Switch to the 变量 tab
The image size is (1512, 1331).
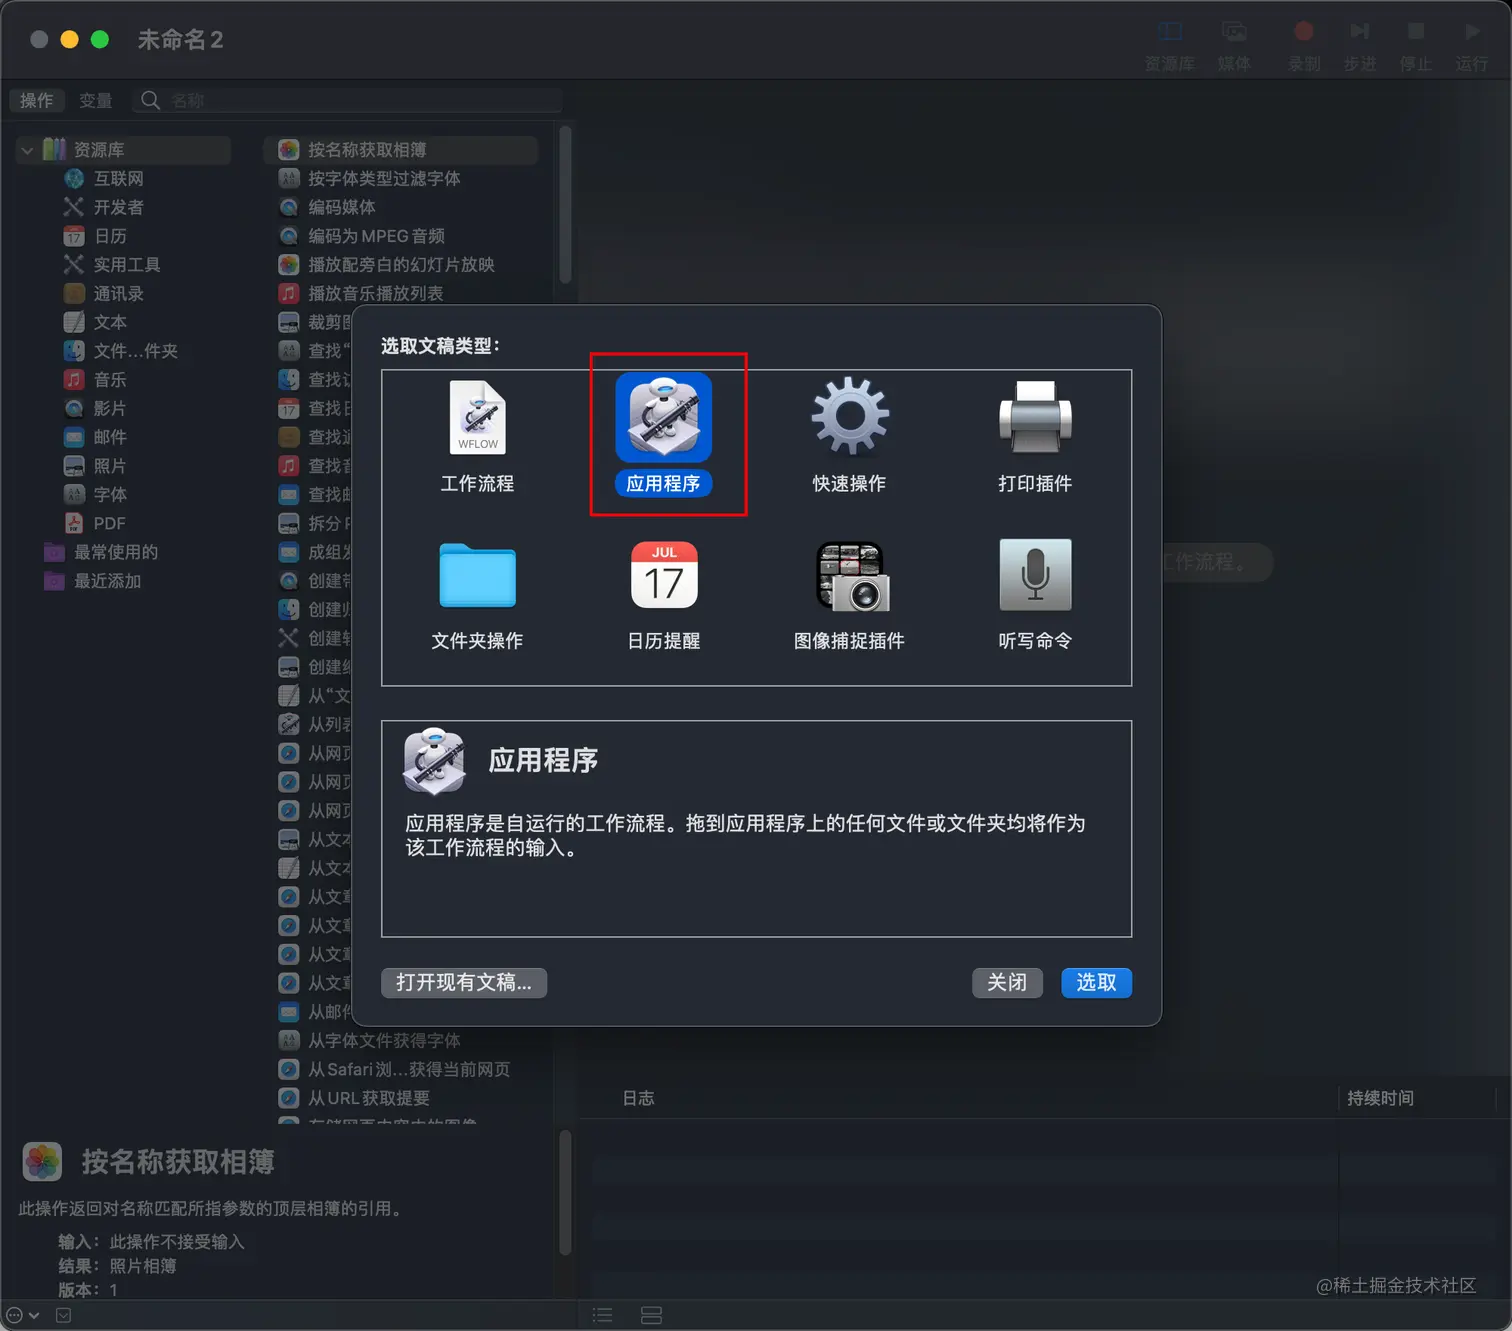pos(96,100)
